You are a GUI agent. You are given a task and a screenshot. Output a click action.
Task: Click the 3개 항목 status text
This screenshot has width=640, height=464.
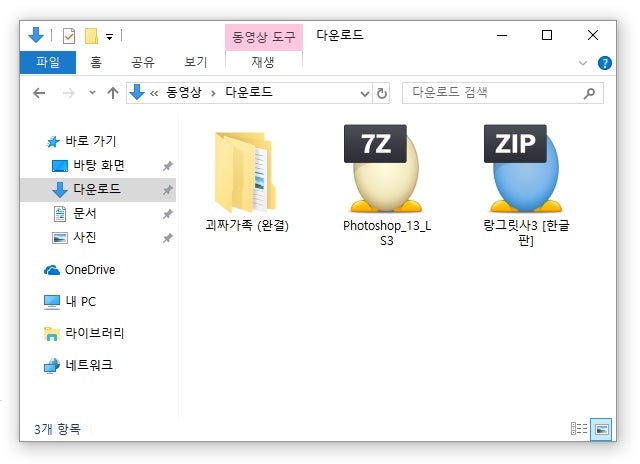point(57,429)
